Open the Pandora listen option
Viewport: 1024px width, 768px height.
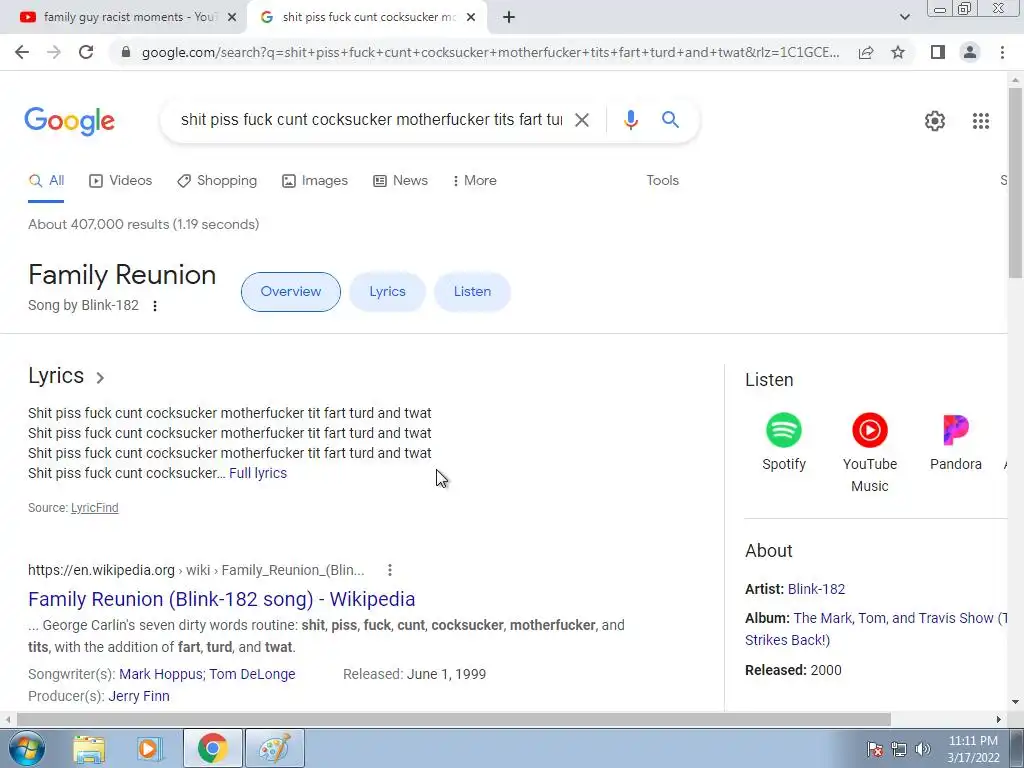pyautogui.click(x=955, y=442)
